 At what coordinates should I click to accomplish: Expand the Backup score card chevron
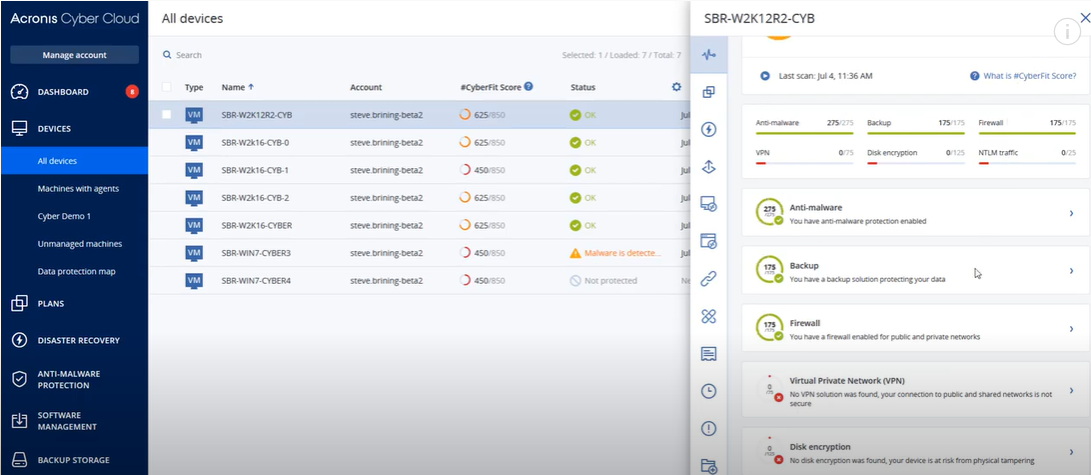[1072, 271]
